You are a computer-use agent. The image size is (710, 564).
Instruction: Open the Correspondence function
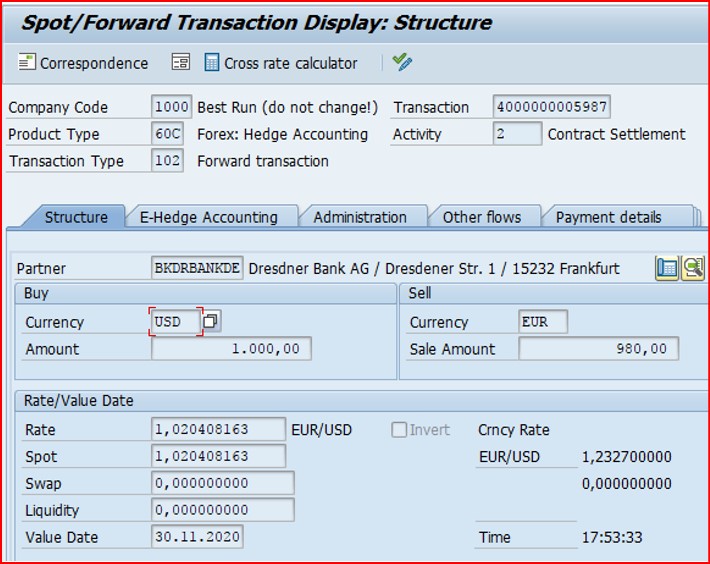point(83,63)
